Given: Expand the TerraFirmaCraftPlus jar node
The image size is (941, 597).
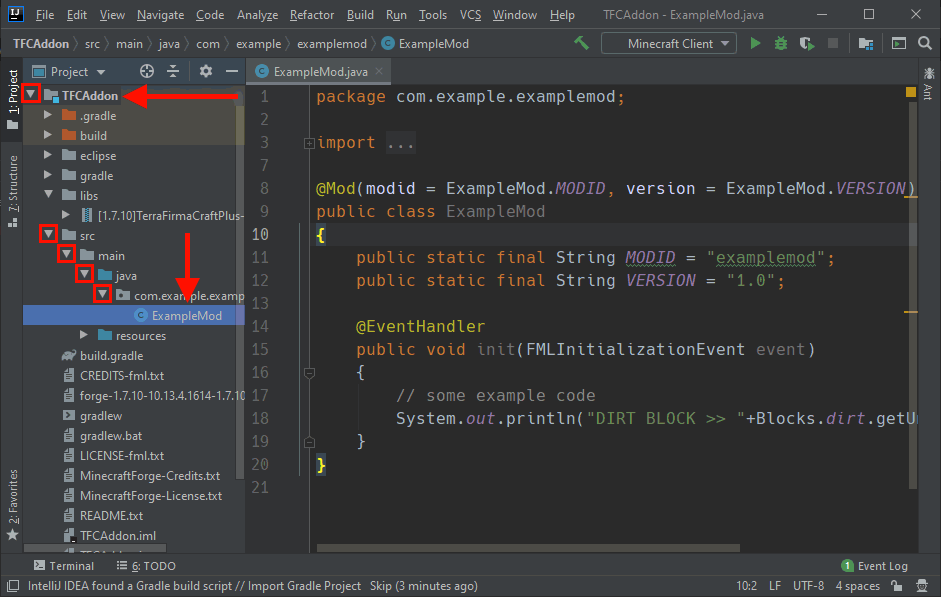Looking at the screenshot, I should coord(66,215).
